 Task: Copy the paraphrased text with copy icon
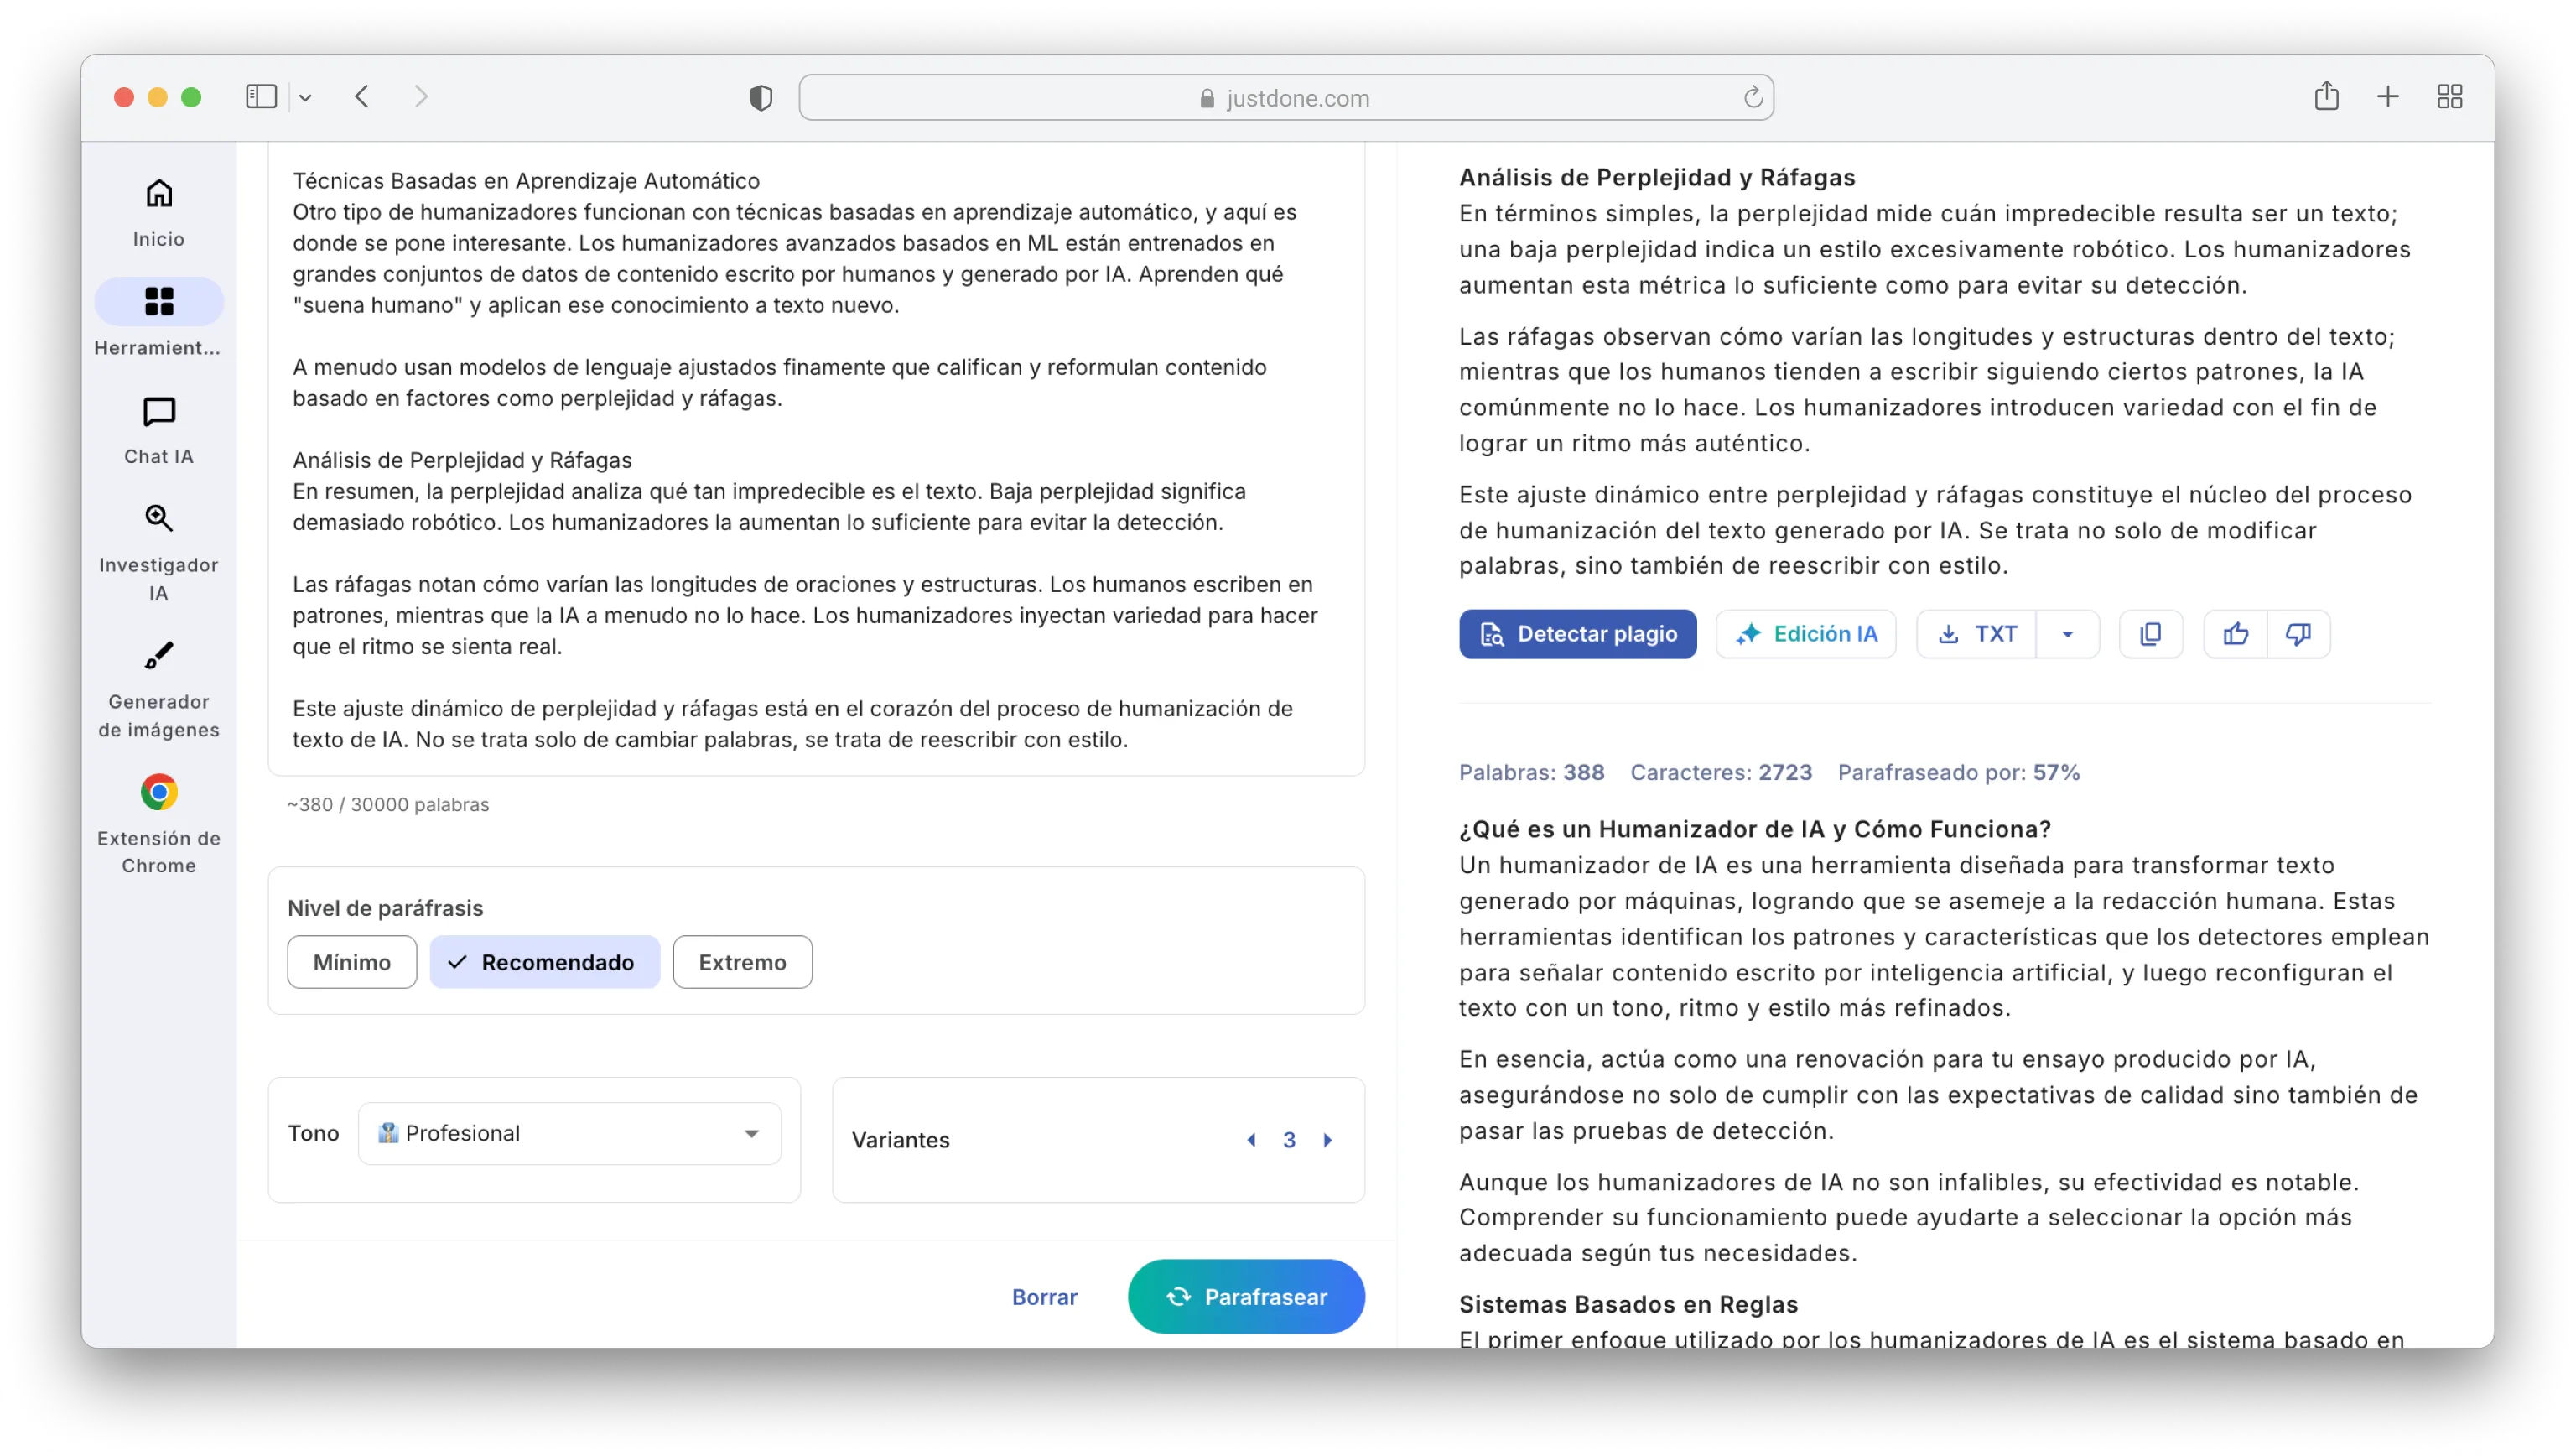2150,634
